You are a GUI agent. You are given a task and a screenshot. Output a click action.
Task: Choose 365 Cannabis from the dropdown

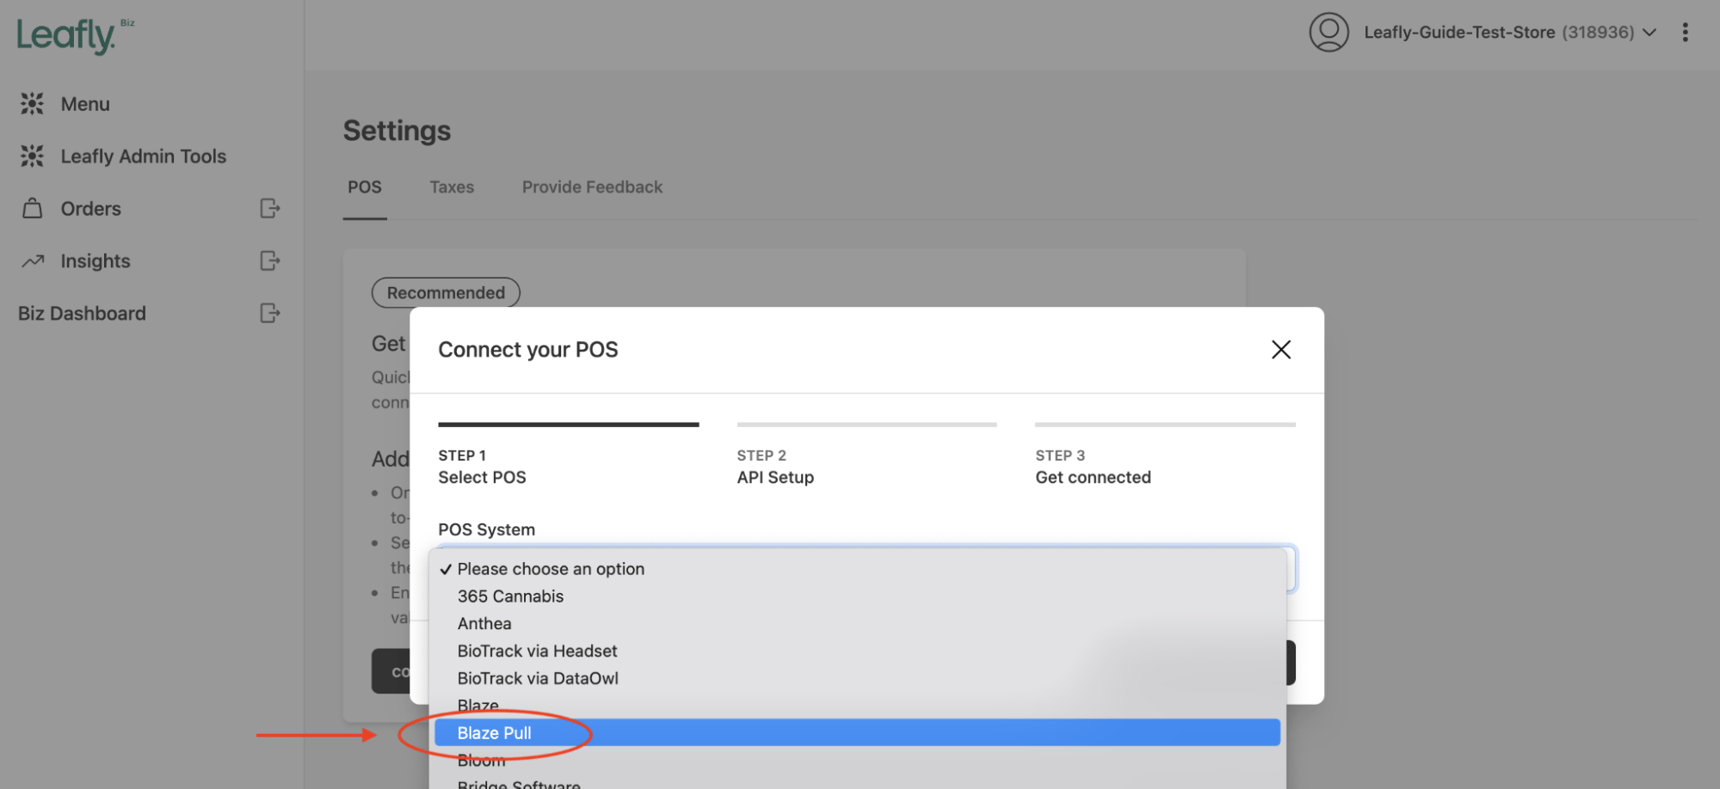510,596
